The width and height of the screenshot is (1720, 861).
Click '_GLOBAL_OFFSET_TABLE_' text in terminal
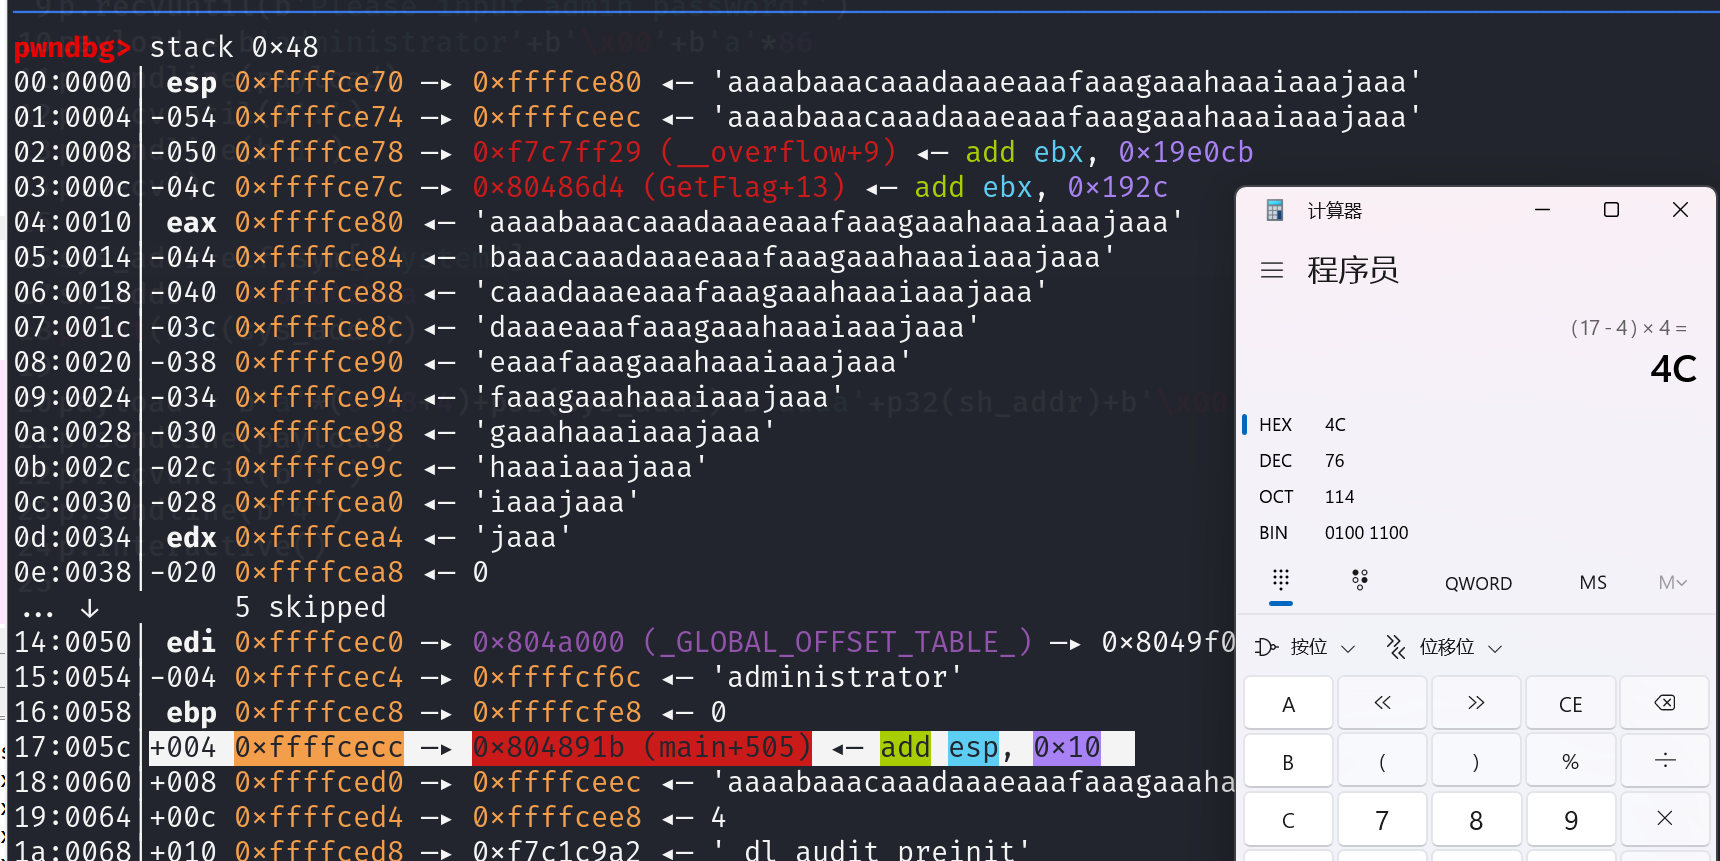point(837,642)
